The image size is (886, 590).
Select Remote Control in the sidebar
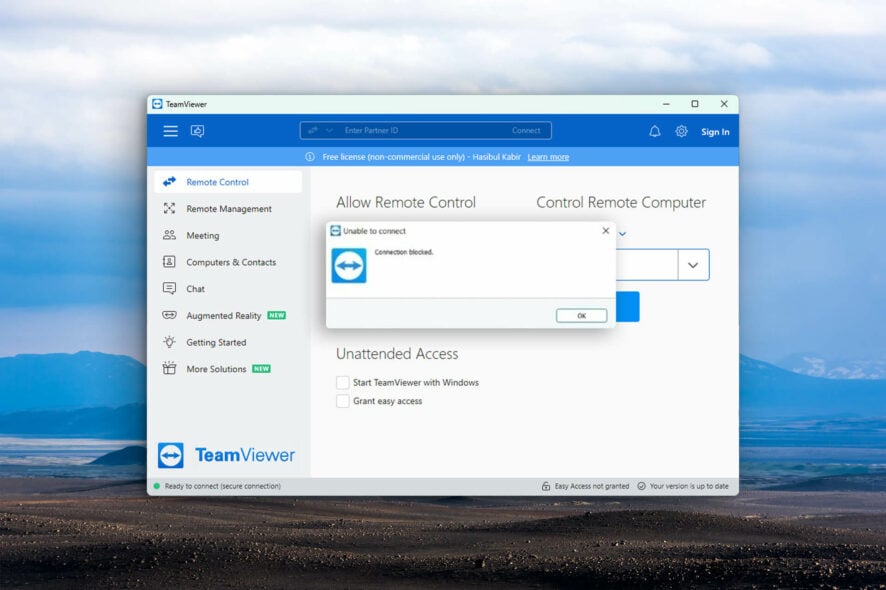point(228,182)
